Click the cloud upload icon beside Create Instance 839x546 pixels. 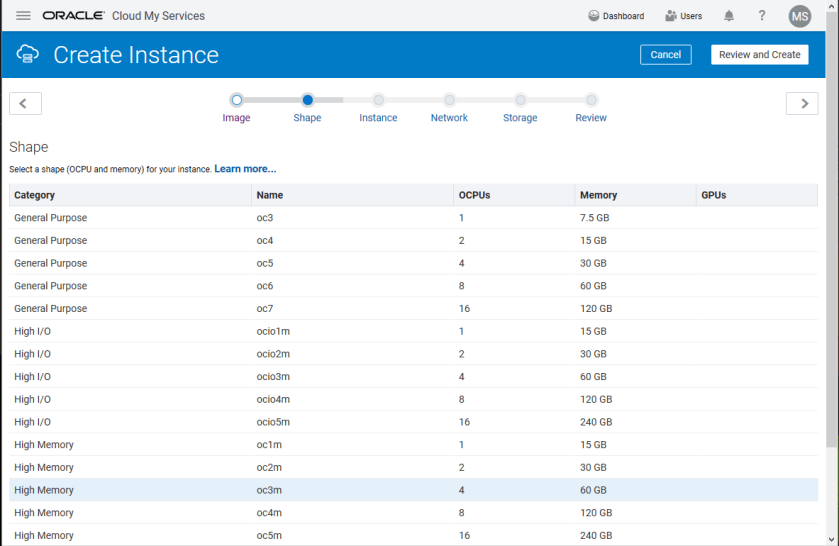pyautogui.click(x=28, y=54)
